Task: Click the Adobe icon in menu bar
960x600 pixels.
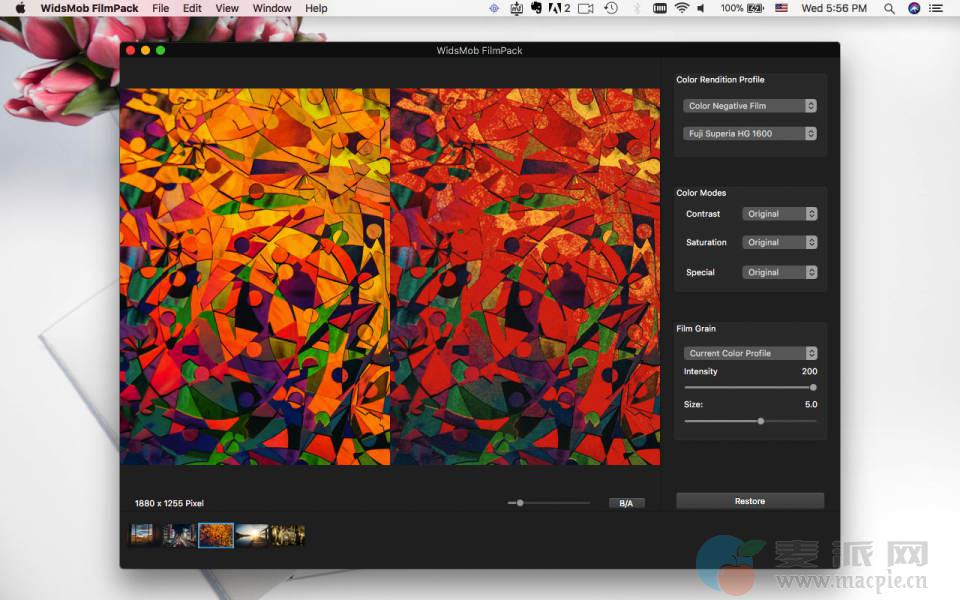Action: (x=554, y=8)
